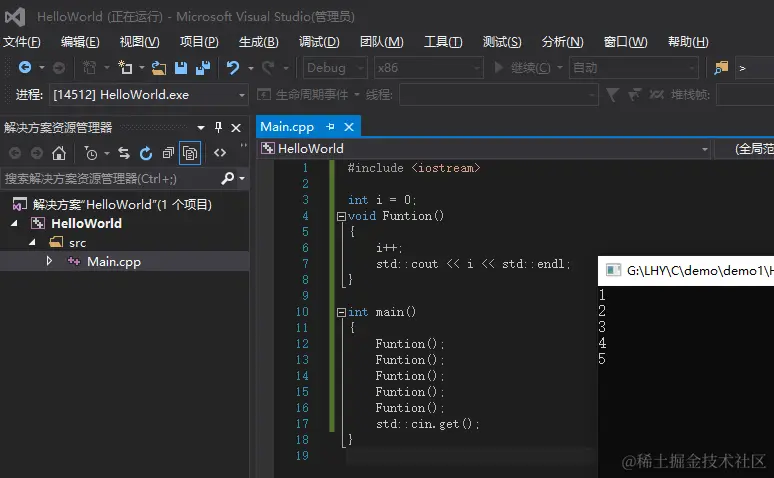Screen dimensions: 774x478
Task: Click the find in files icon
Action: click(721, 68)
